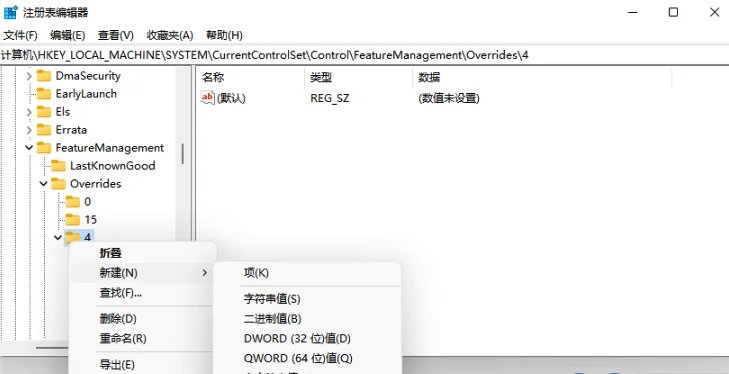Collapse the FeatureManagement tree node
This screenshot has height=374, width=729.
[x=29, y=148]
